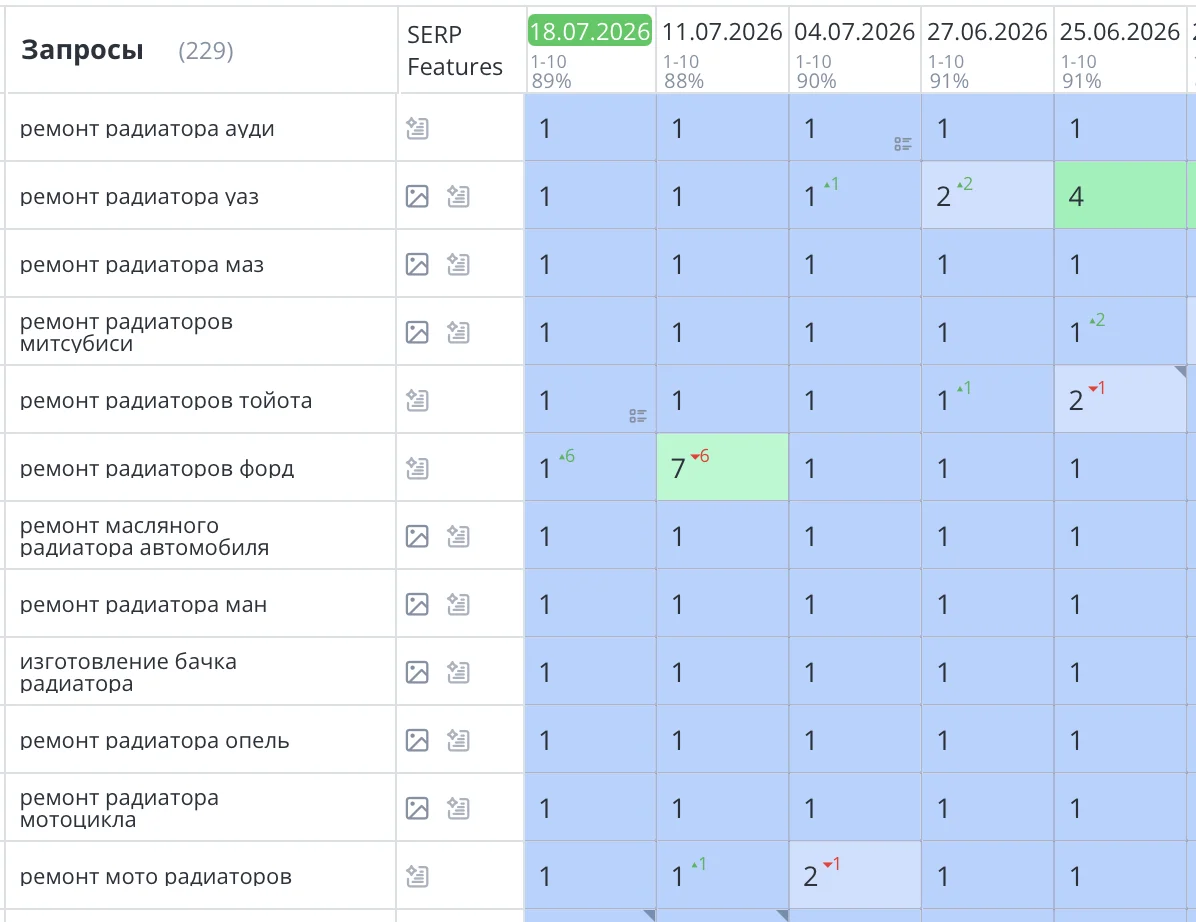The image size is (1196, 922).
Task: Select the 04.07.2026 date column header
Action: coord(854,31)
